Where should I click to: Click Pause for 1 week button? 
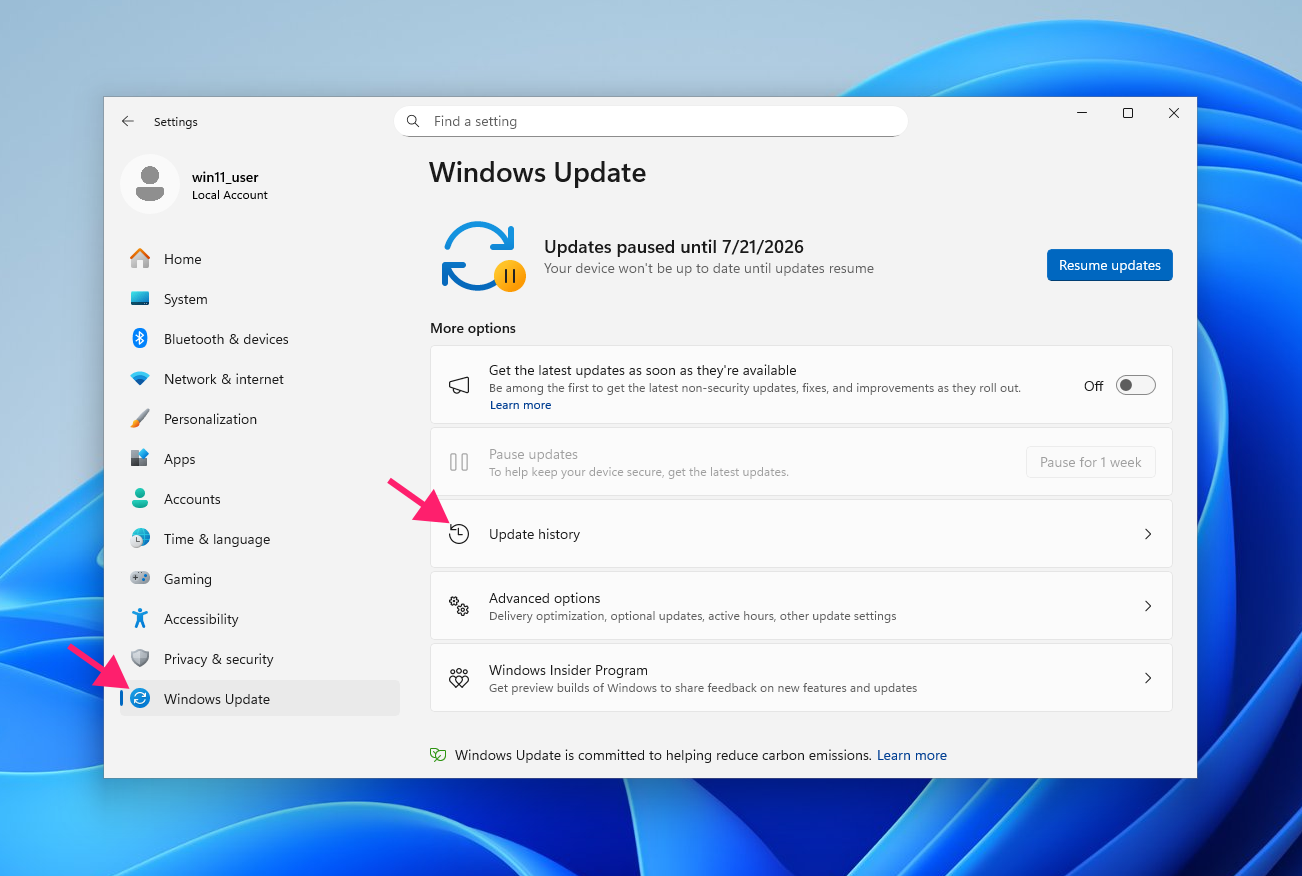pos(1091,462)
